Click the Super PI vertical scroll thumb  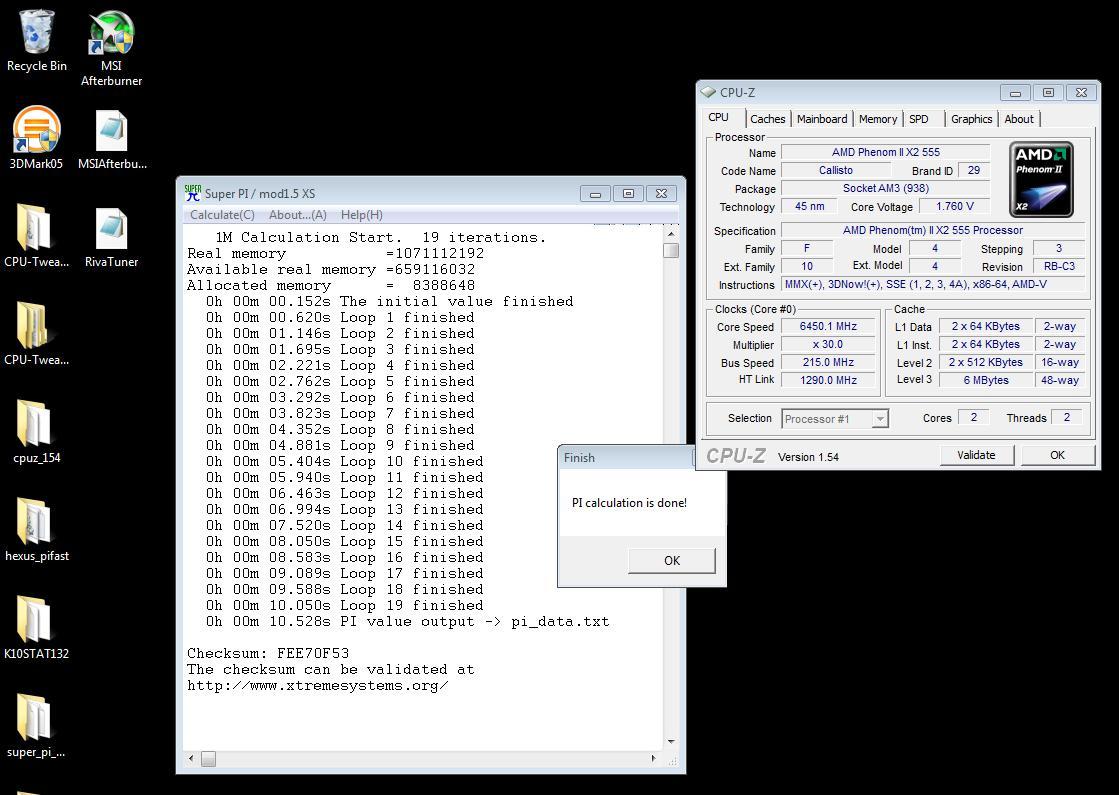coord(671,250)
